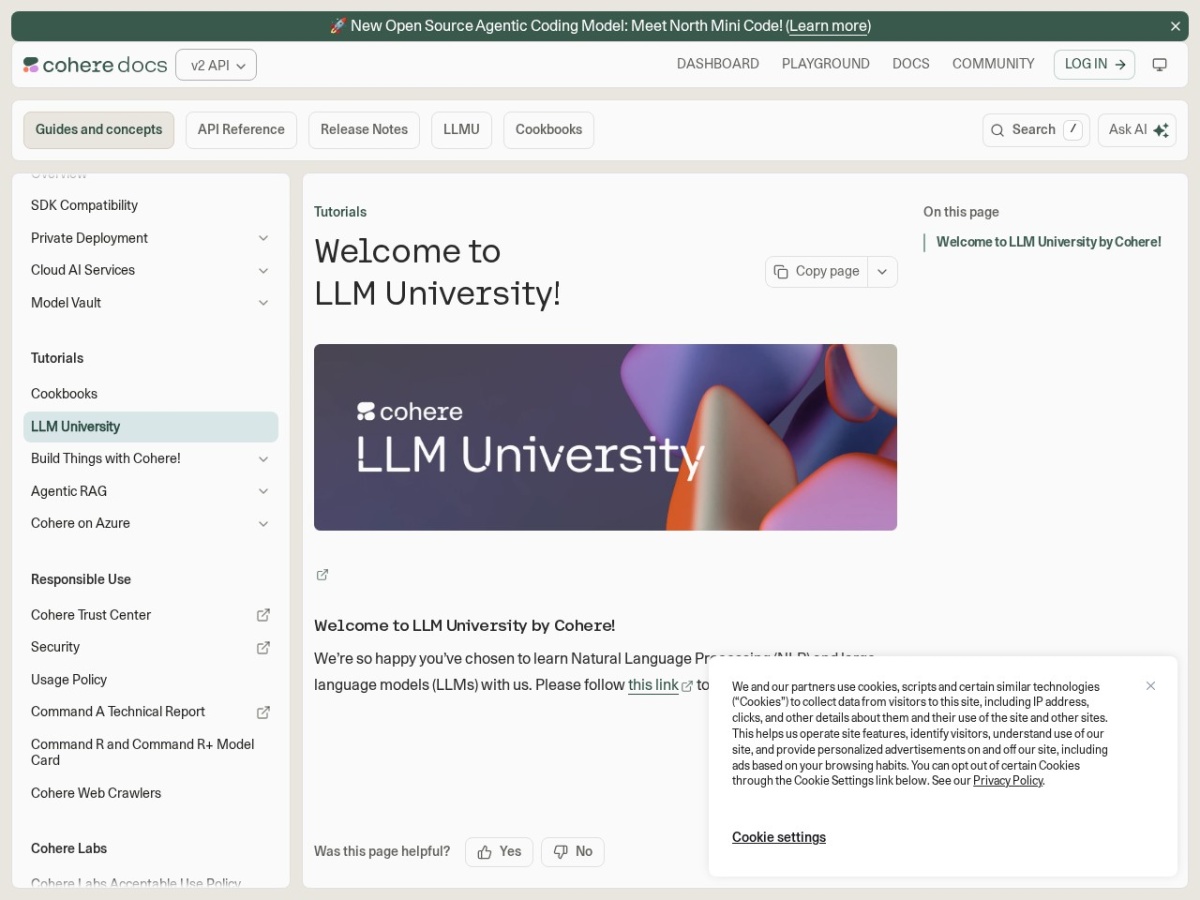Open Cookie settings link
Image resolution: width=1200 pixels, height=900 pixels.
[x=779, y=837]
